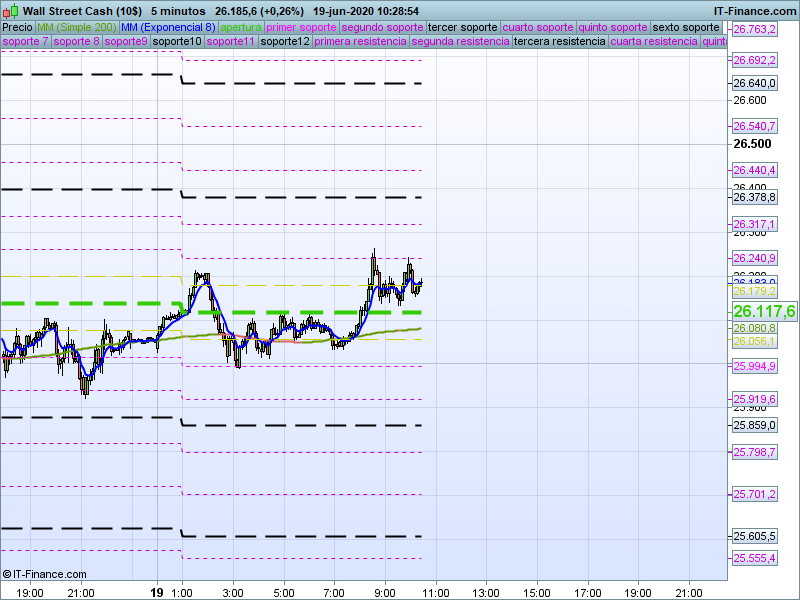Click the 26.763,2 price level tag
The height and width of the screenshot is (600, 800).
[x=755, y=30]
